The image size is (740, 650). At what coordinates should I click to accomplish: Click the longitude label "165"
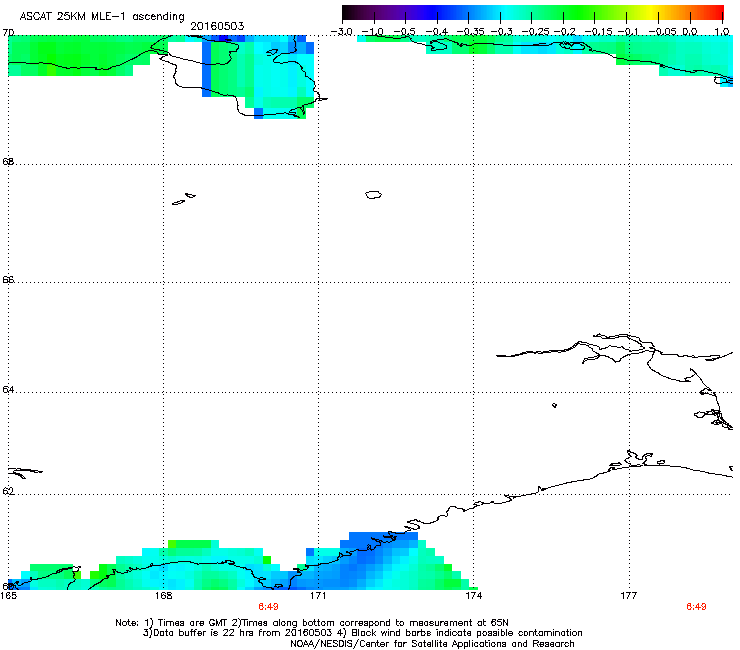pyautogui.click(x=8, y=596)
